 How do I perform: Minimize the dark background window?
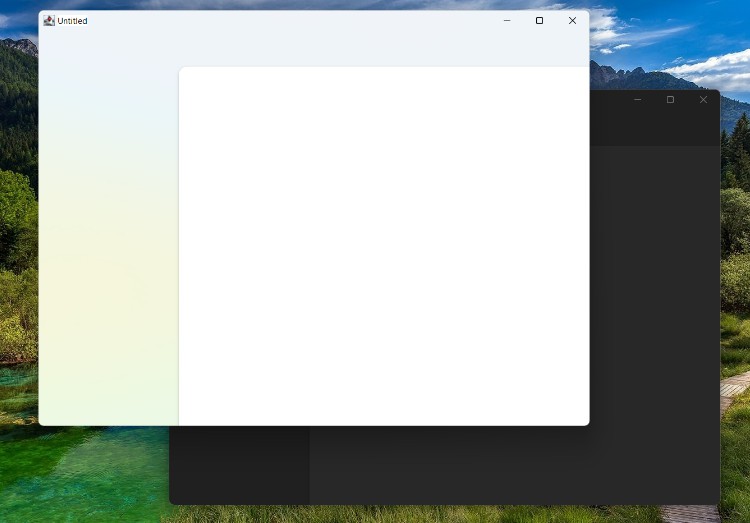point(638,100)
